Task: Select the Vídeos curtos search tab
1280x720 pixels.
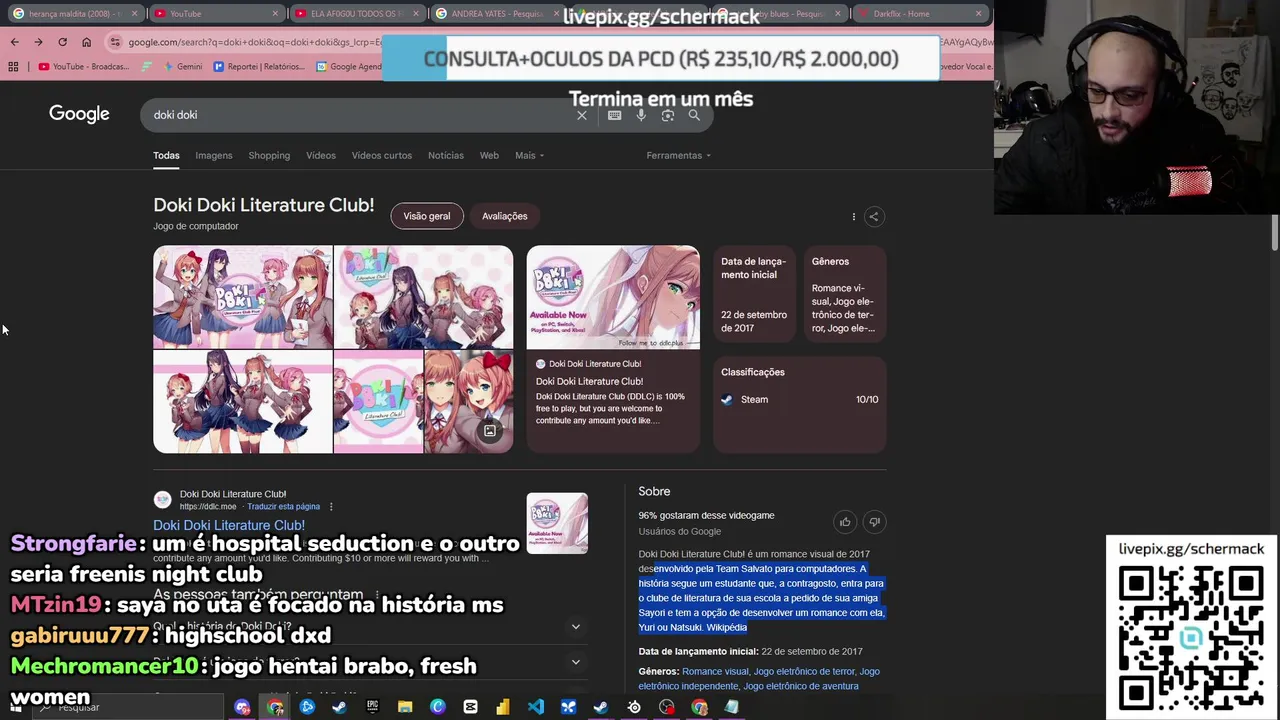Action: pyautogui.click(x=382, y=155)
